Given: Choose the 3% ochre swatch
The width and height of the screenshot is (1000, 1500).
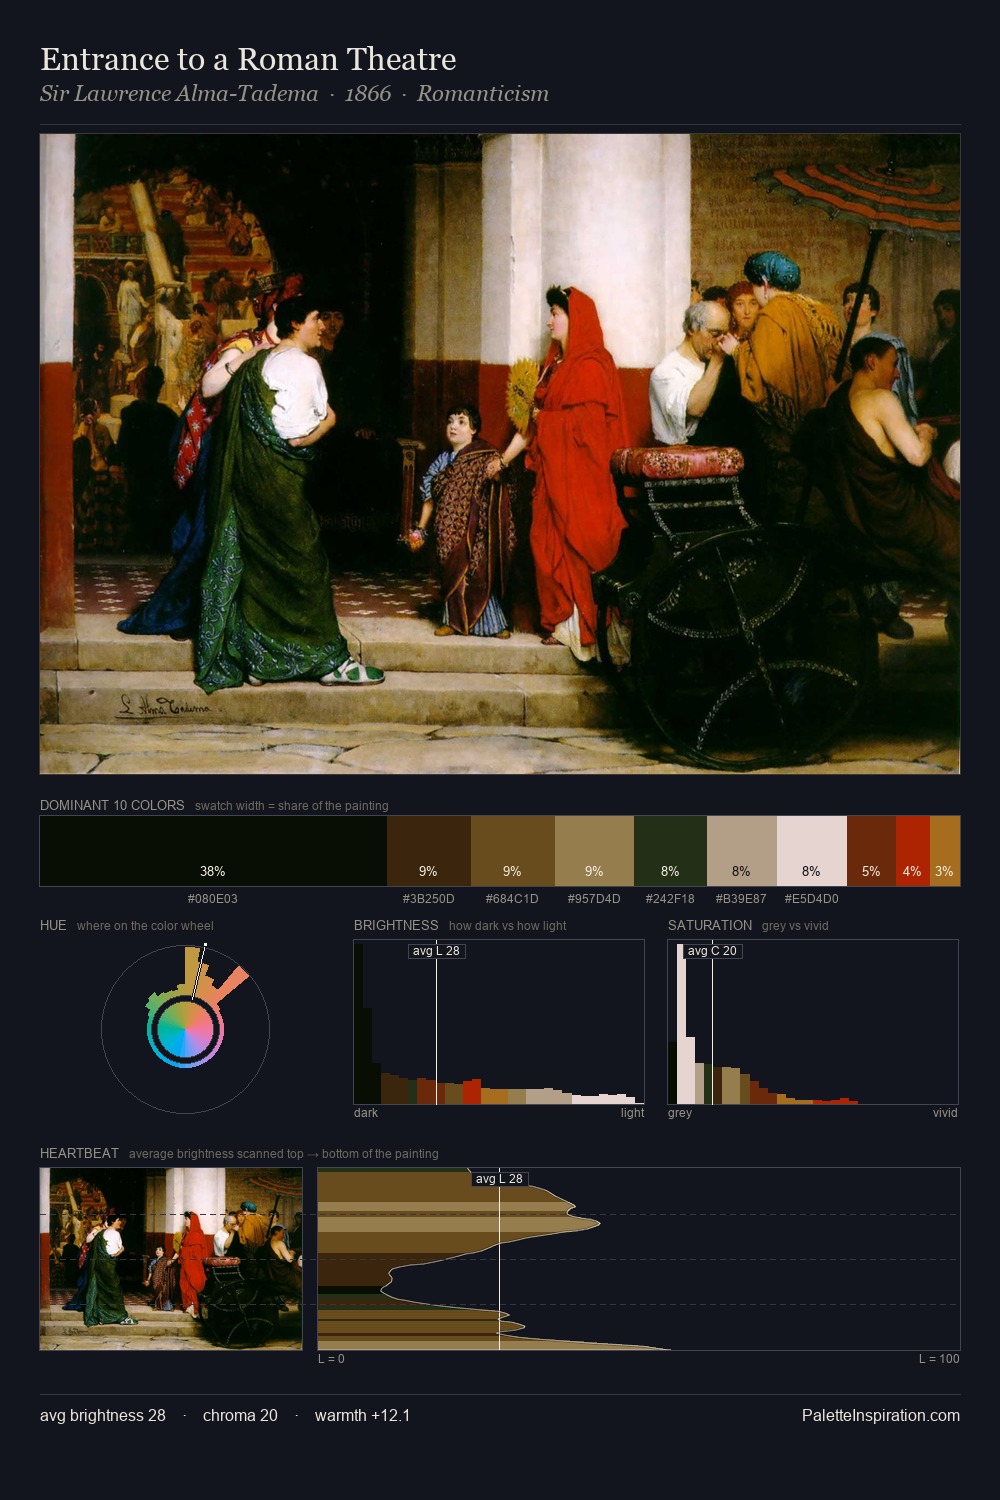Looking at the screenshot, I should click(945, 851).
